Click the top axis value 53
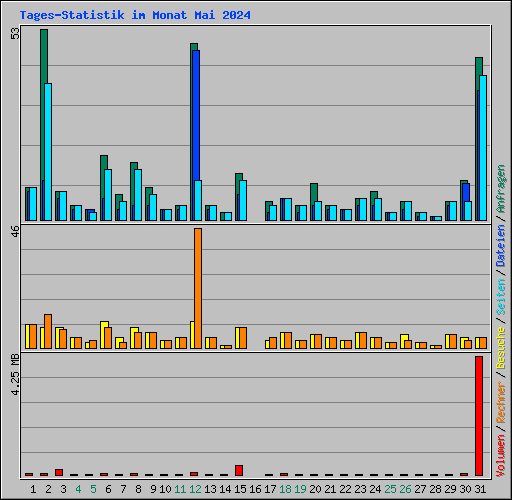512x500 pixels. click(15, 33)
